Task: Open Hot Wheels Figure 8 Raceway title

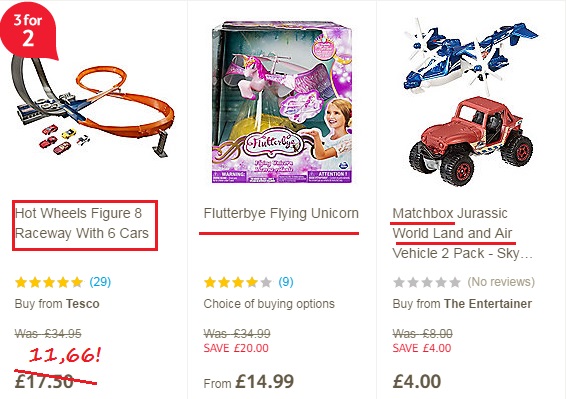Action: pyautogui.click(x=82, y=224)
